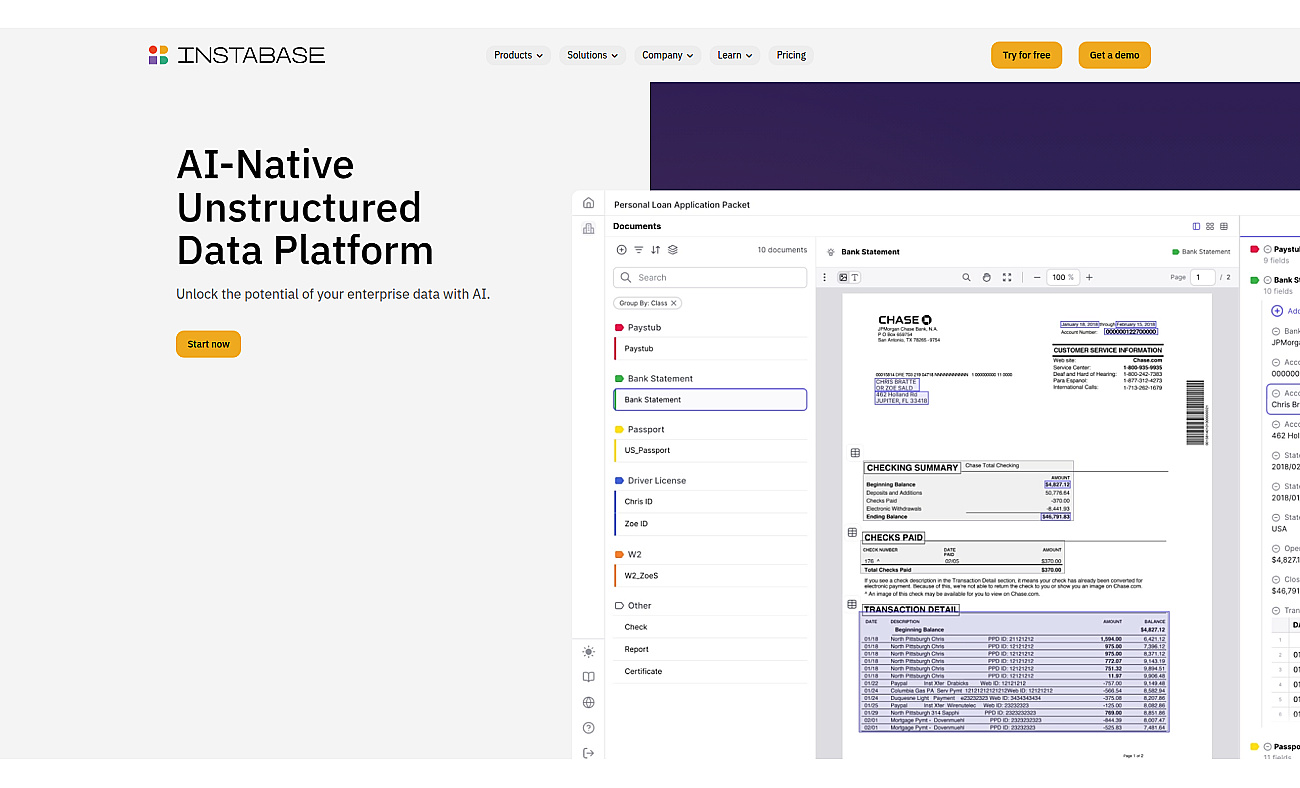Screen dimensions: 1300x788
Task: Click the building icon in app sidebar
Action: pyautogui.click(x=588, y=228)
